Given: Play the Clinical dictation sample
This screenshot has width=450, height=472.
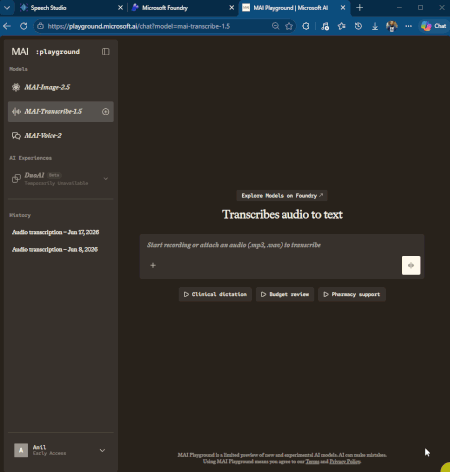Looking at the screenshot, I should pyautogui.click(x=215, y=294).
